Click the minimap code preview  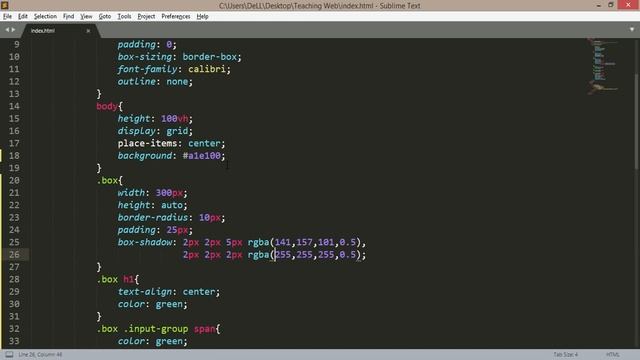click(x=603, y=65)
